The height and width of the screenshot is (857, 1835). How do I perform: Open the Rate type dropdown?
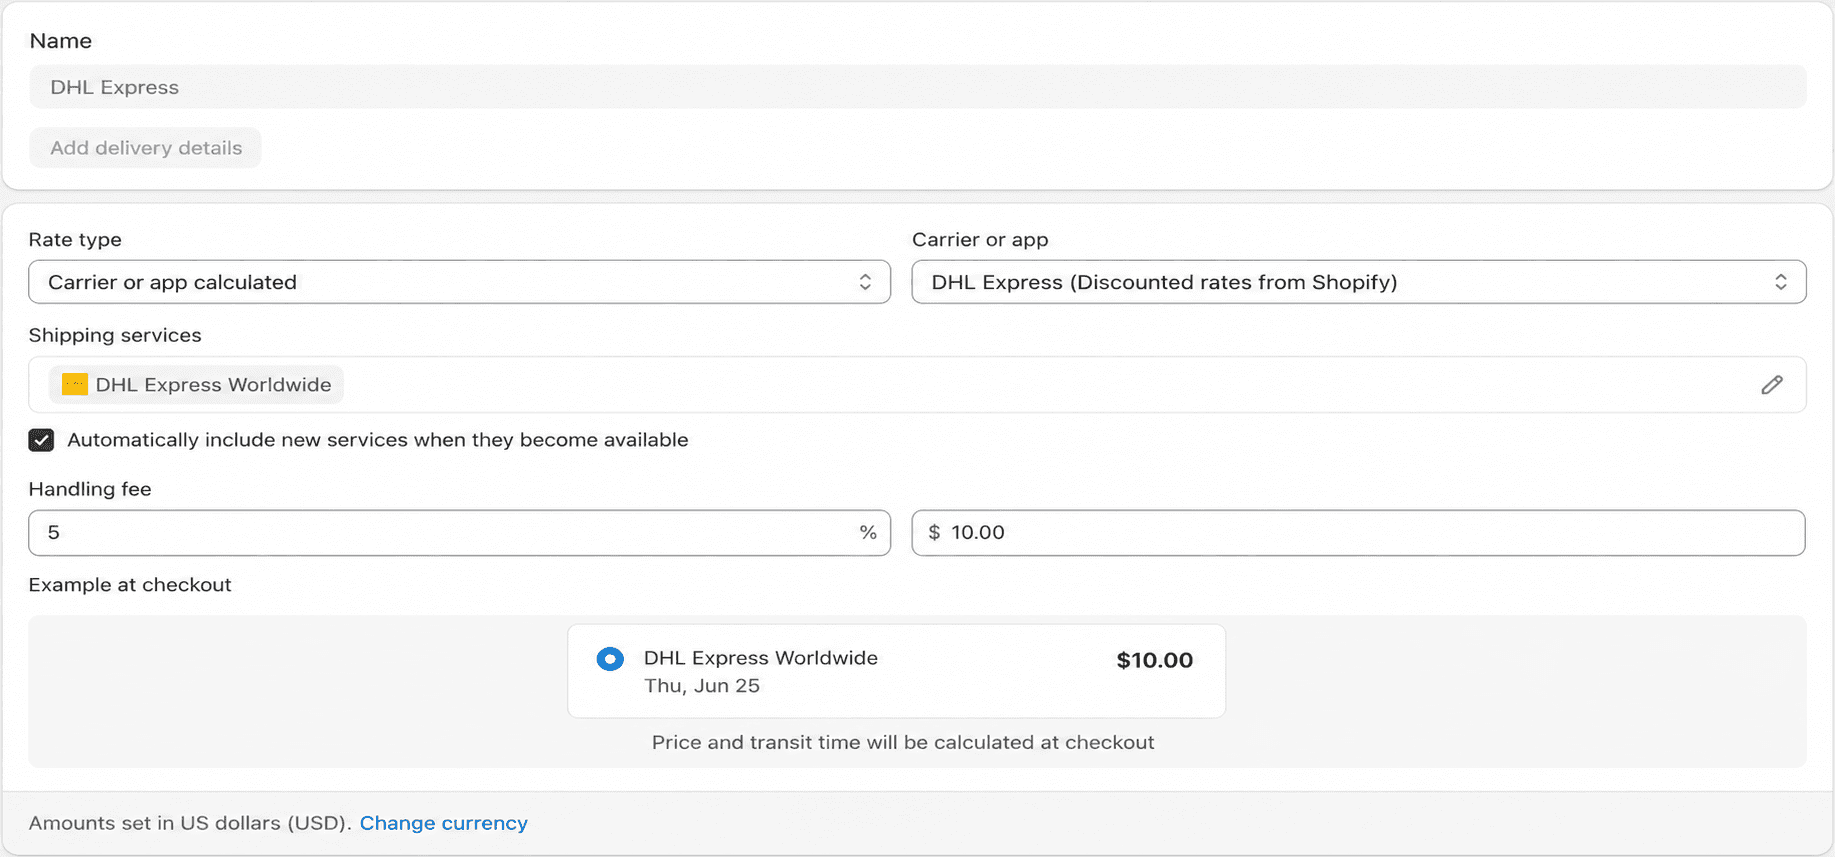(459, 282)
